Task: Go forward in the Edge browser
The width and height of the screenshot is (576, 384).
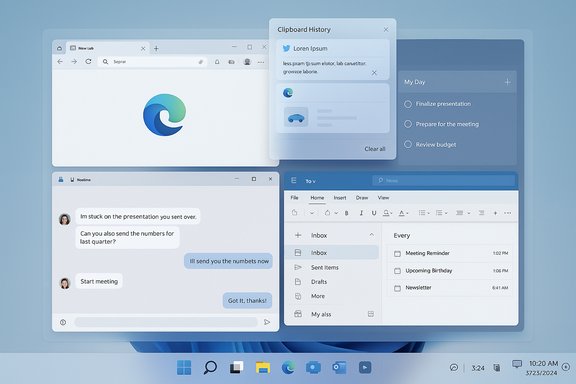Action: pyautogui.click(x=74, y=62)
